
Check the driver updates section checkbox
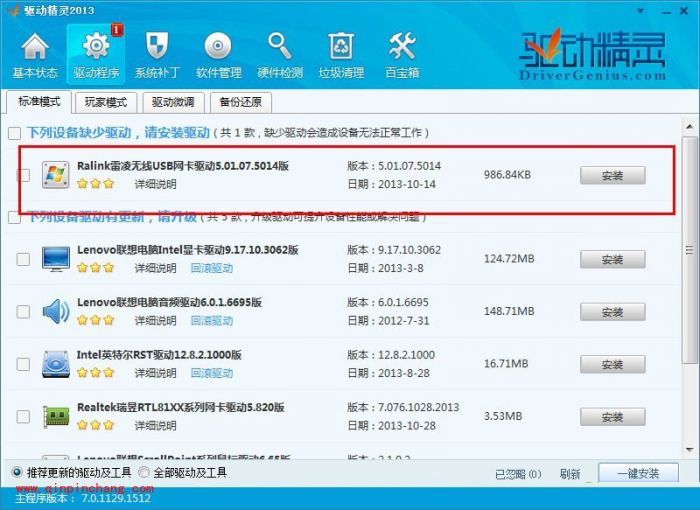(14, 217)
